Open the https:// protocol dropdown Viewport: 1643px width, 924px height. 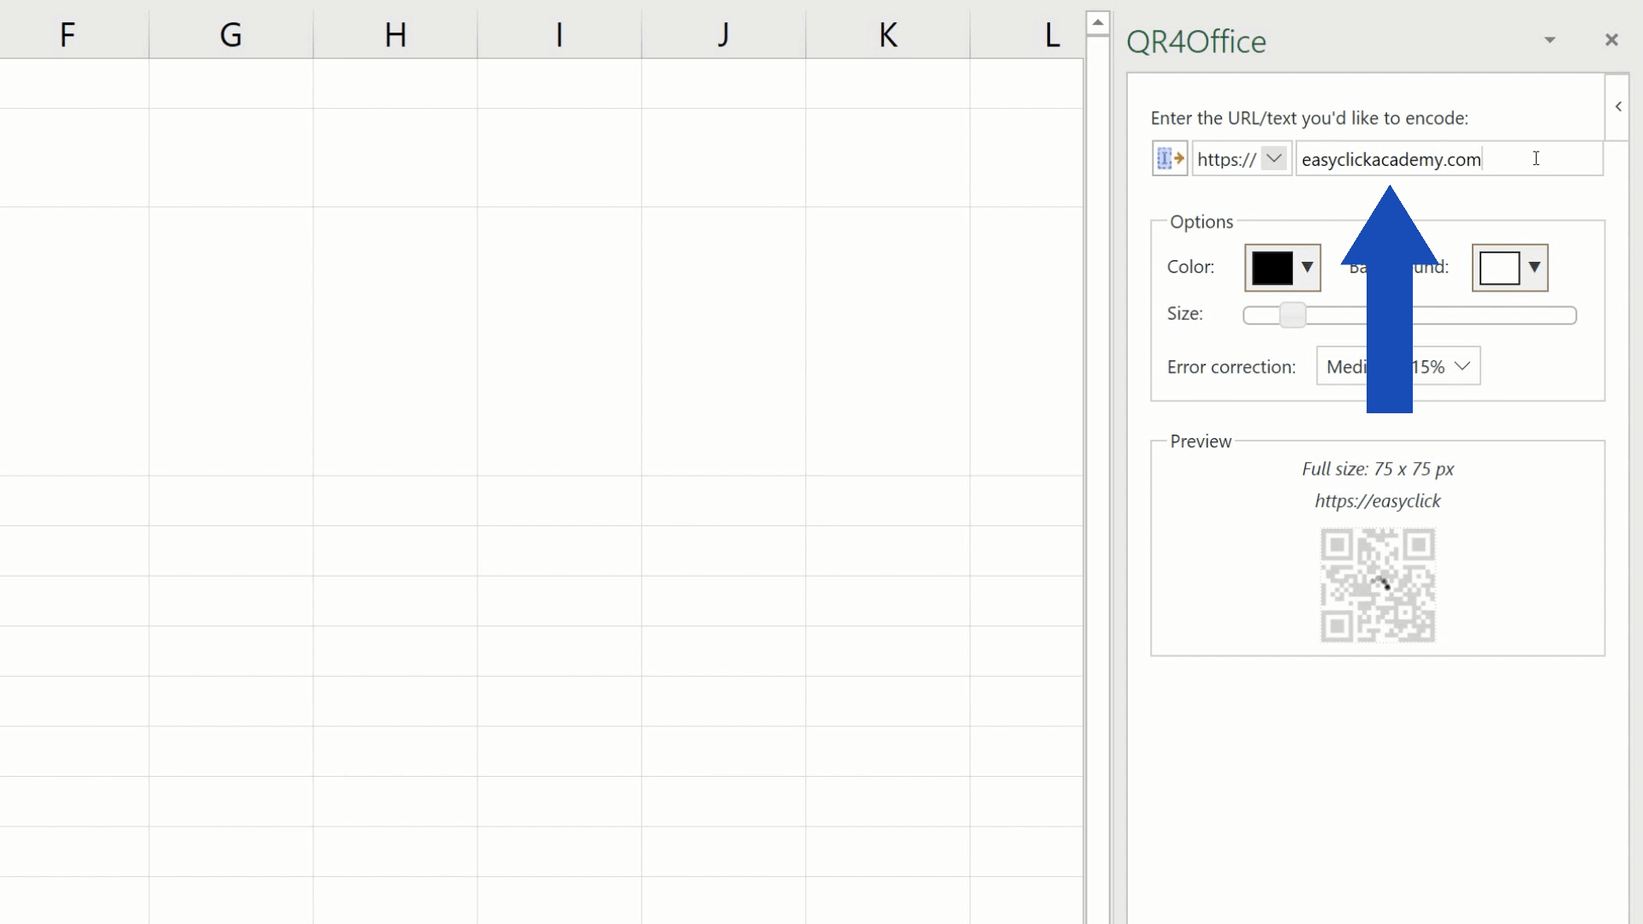[1241, 159]
